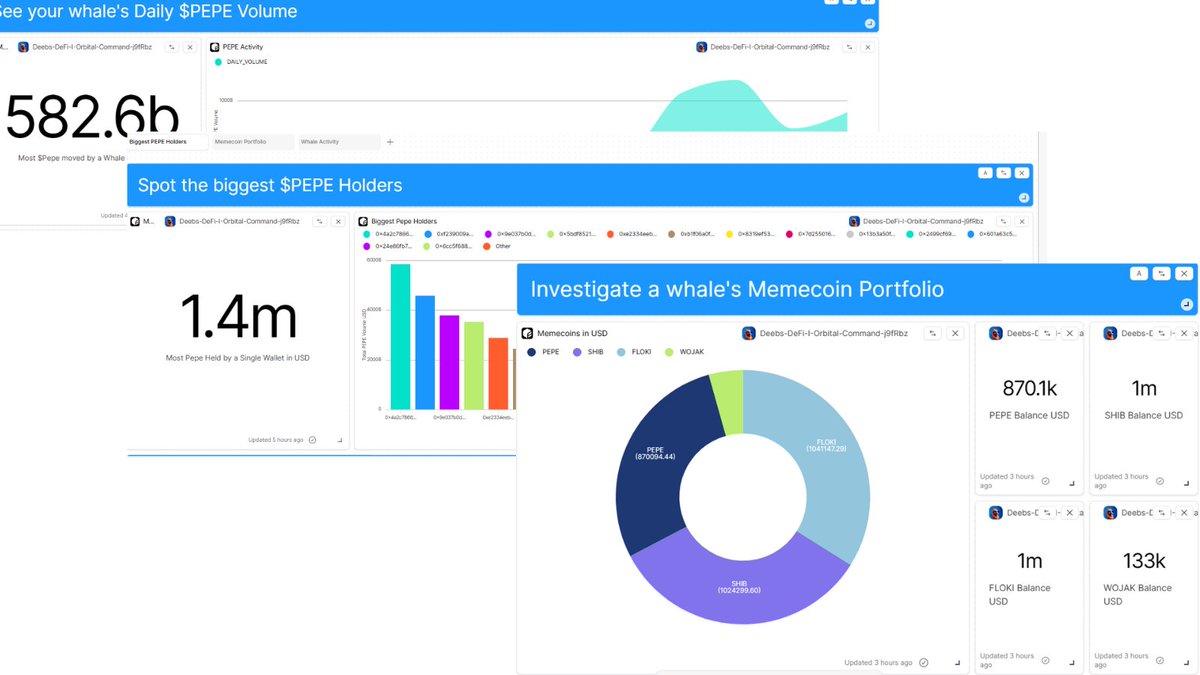Viewport: 1200px width, 675px height.
Task: Click swap icon on PEPE Balance USD card
Action: pyautogui.click(x=1048, y=333)
